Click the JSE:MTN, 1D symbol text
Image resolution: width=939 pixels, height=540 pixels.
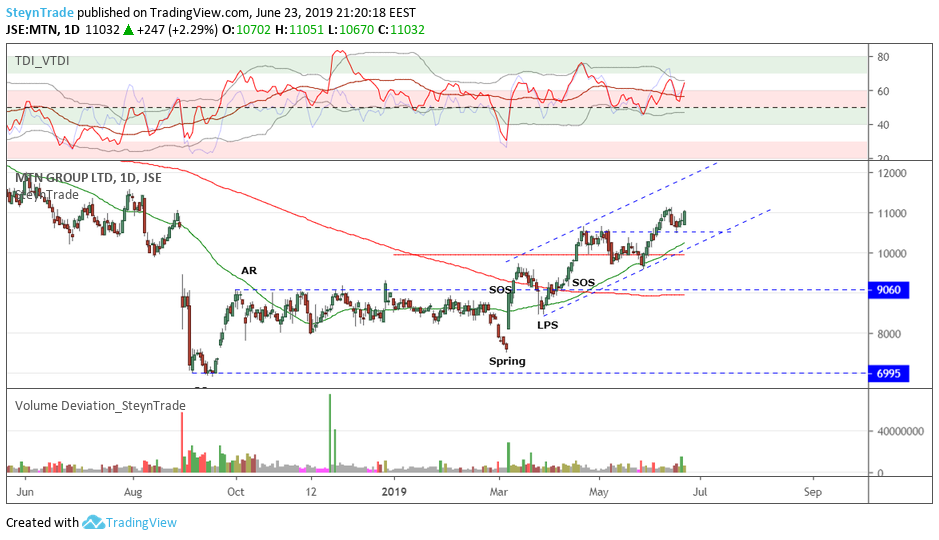pyautogui.click(x=43, y=29)
